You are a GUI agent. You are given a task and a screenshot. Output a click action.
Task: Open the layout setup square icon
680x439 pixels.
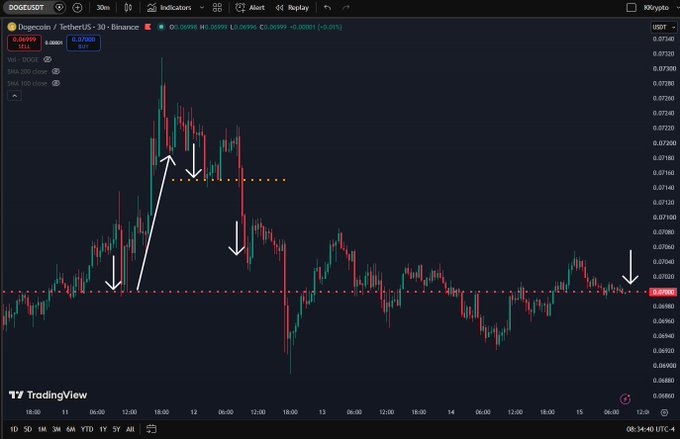pyautogui.click(x=631, y=7)
